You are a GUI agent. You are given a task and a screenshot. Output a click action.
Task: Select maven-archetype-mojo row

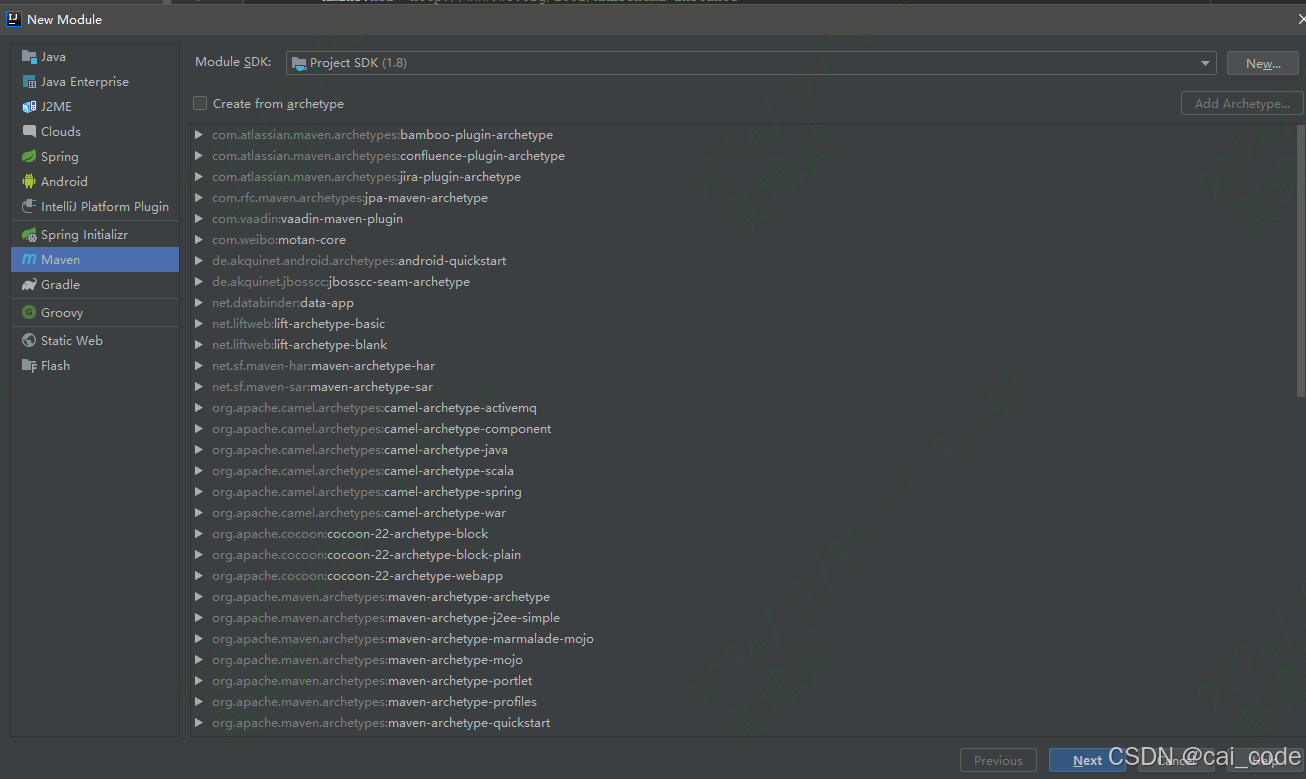(x=743, y=660)
